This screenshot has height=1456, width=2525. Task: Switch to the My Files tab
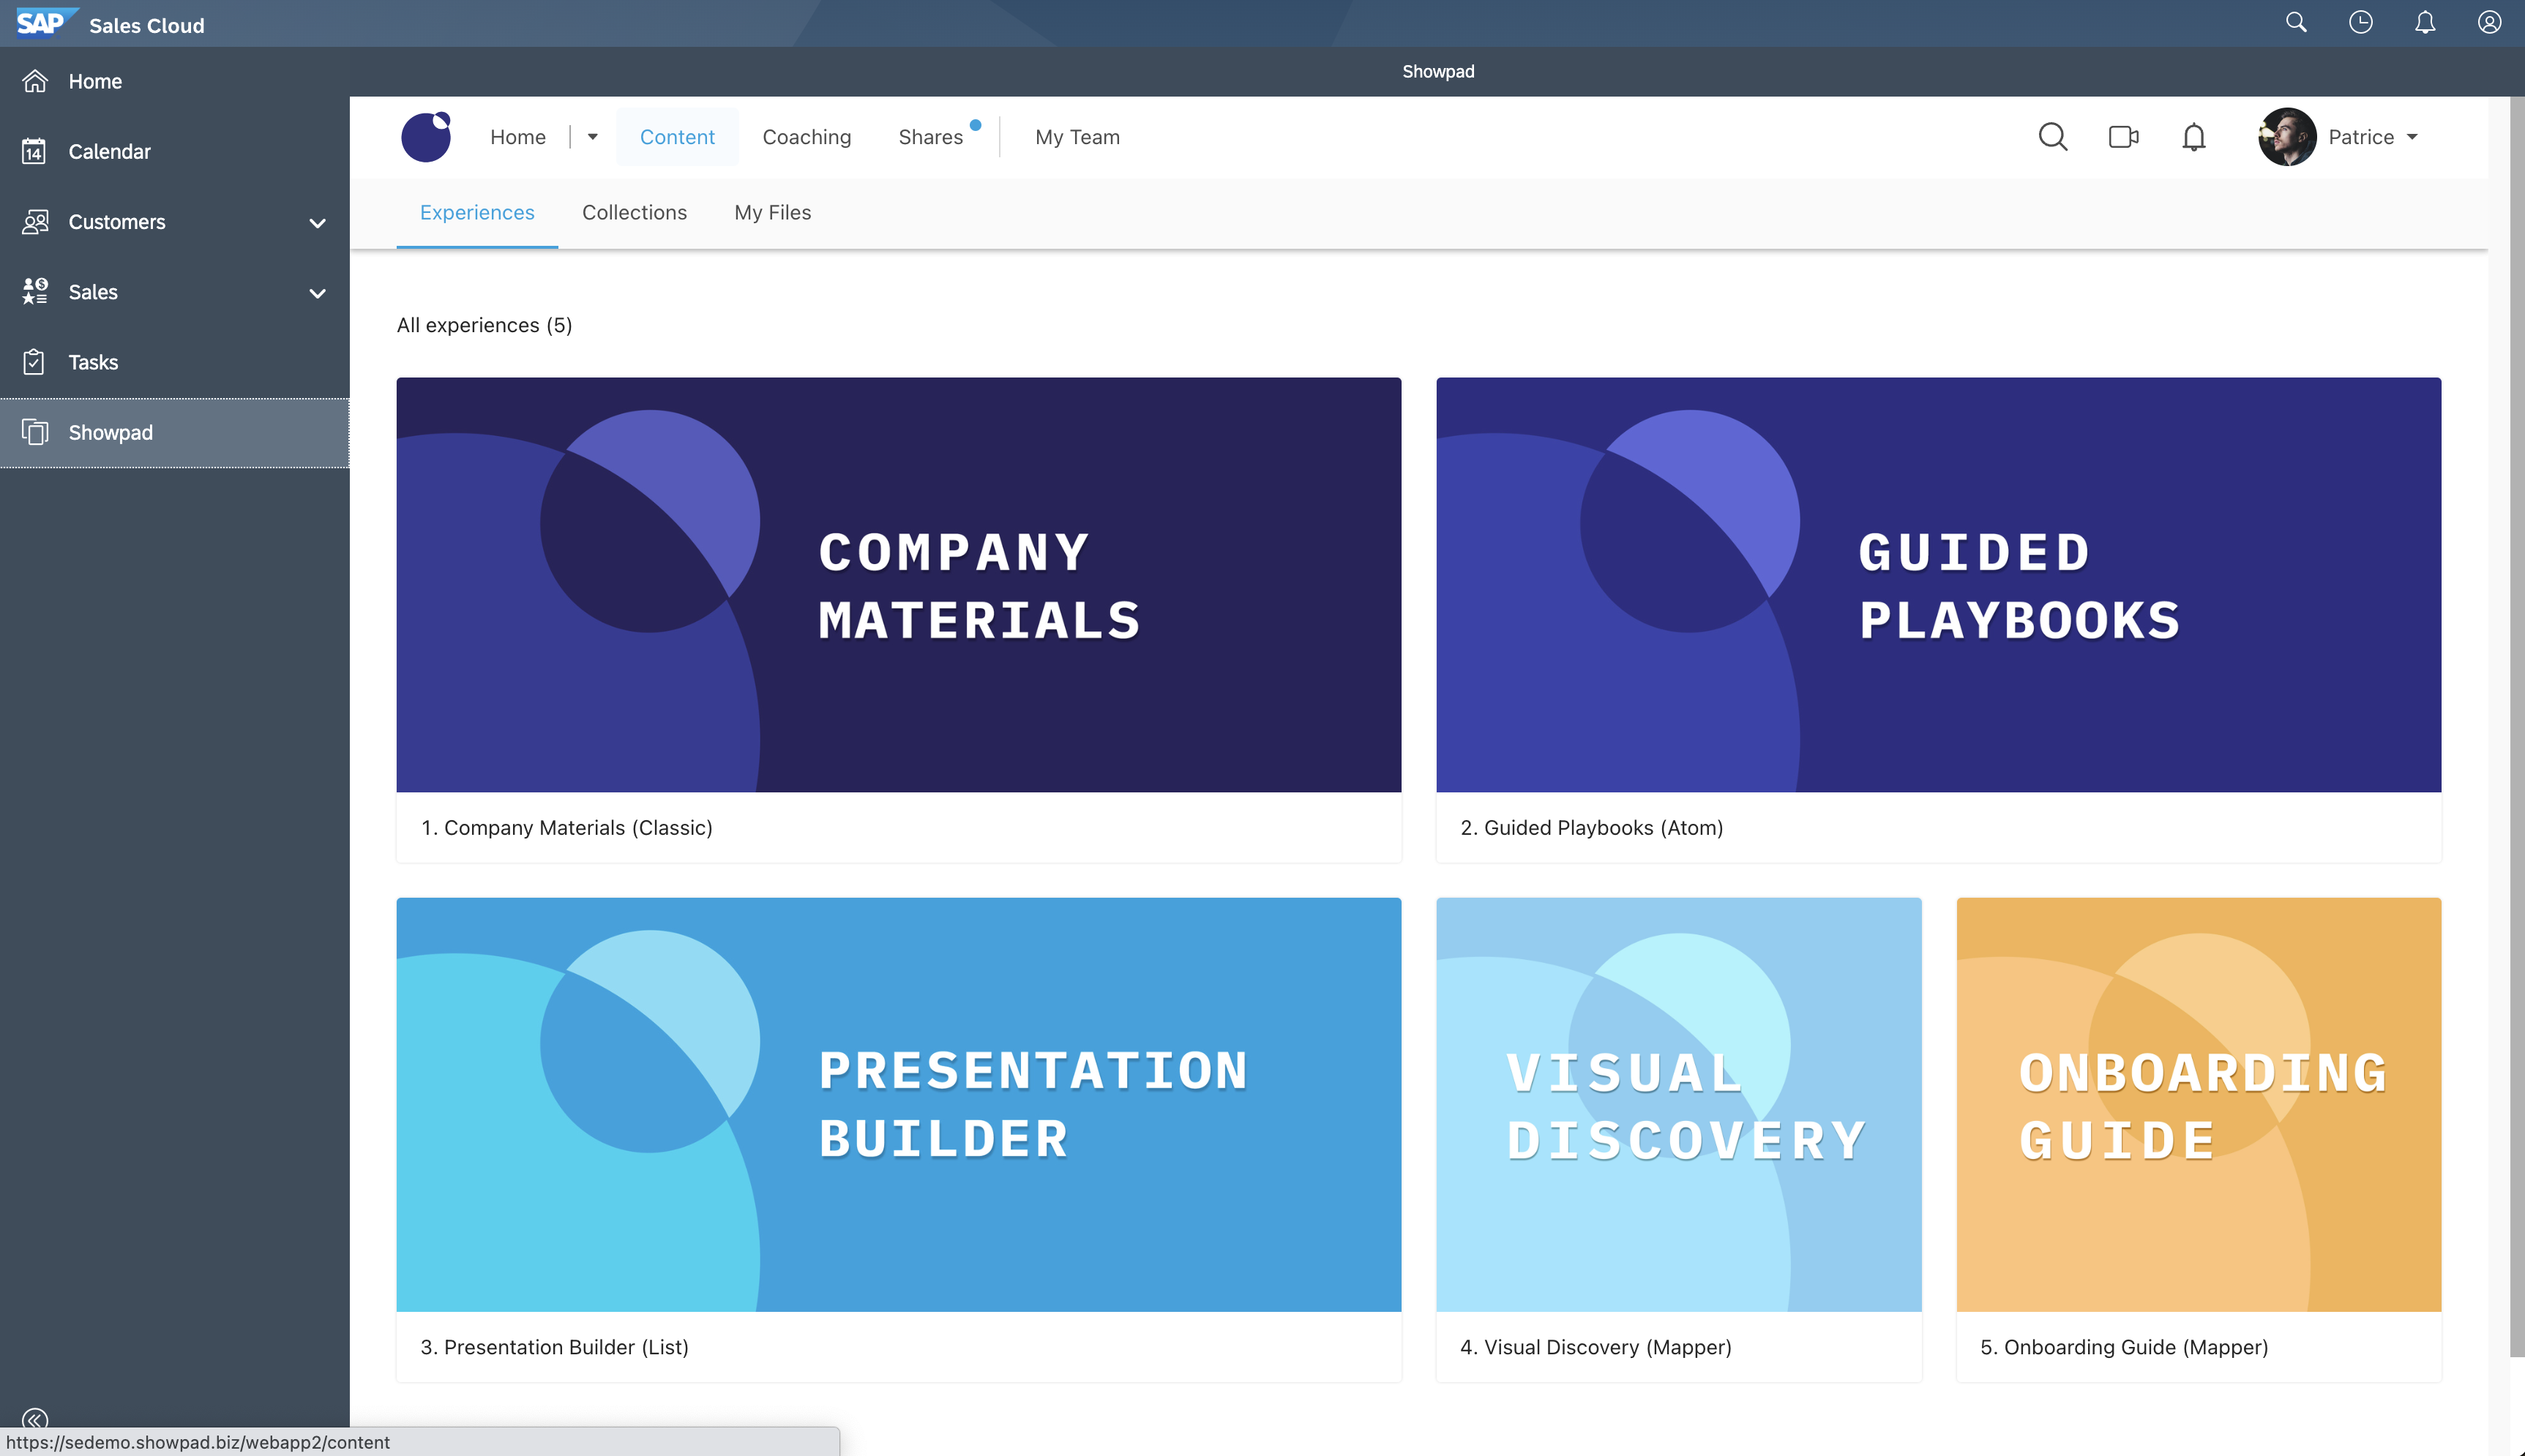coord(772,213)
